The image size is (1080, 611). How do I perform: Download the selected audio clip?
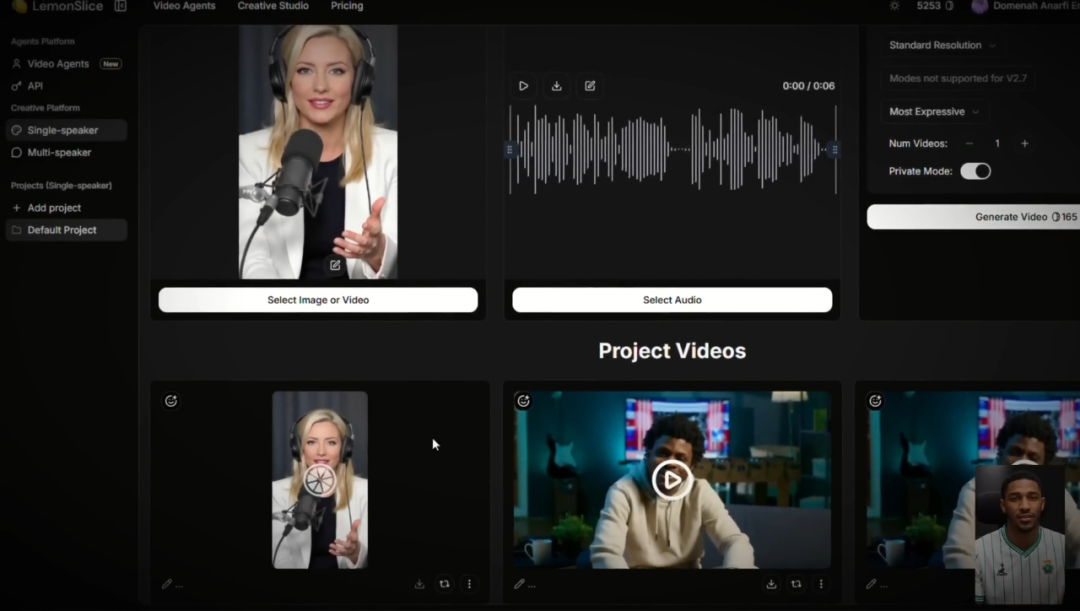[557, 86]
